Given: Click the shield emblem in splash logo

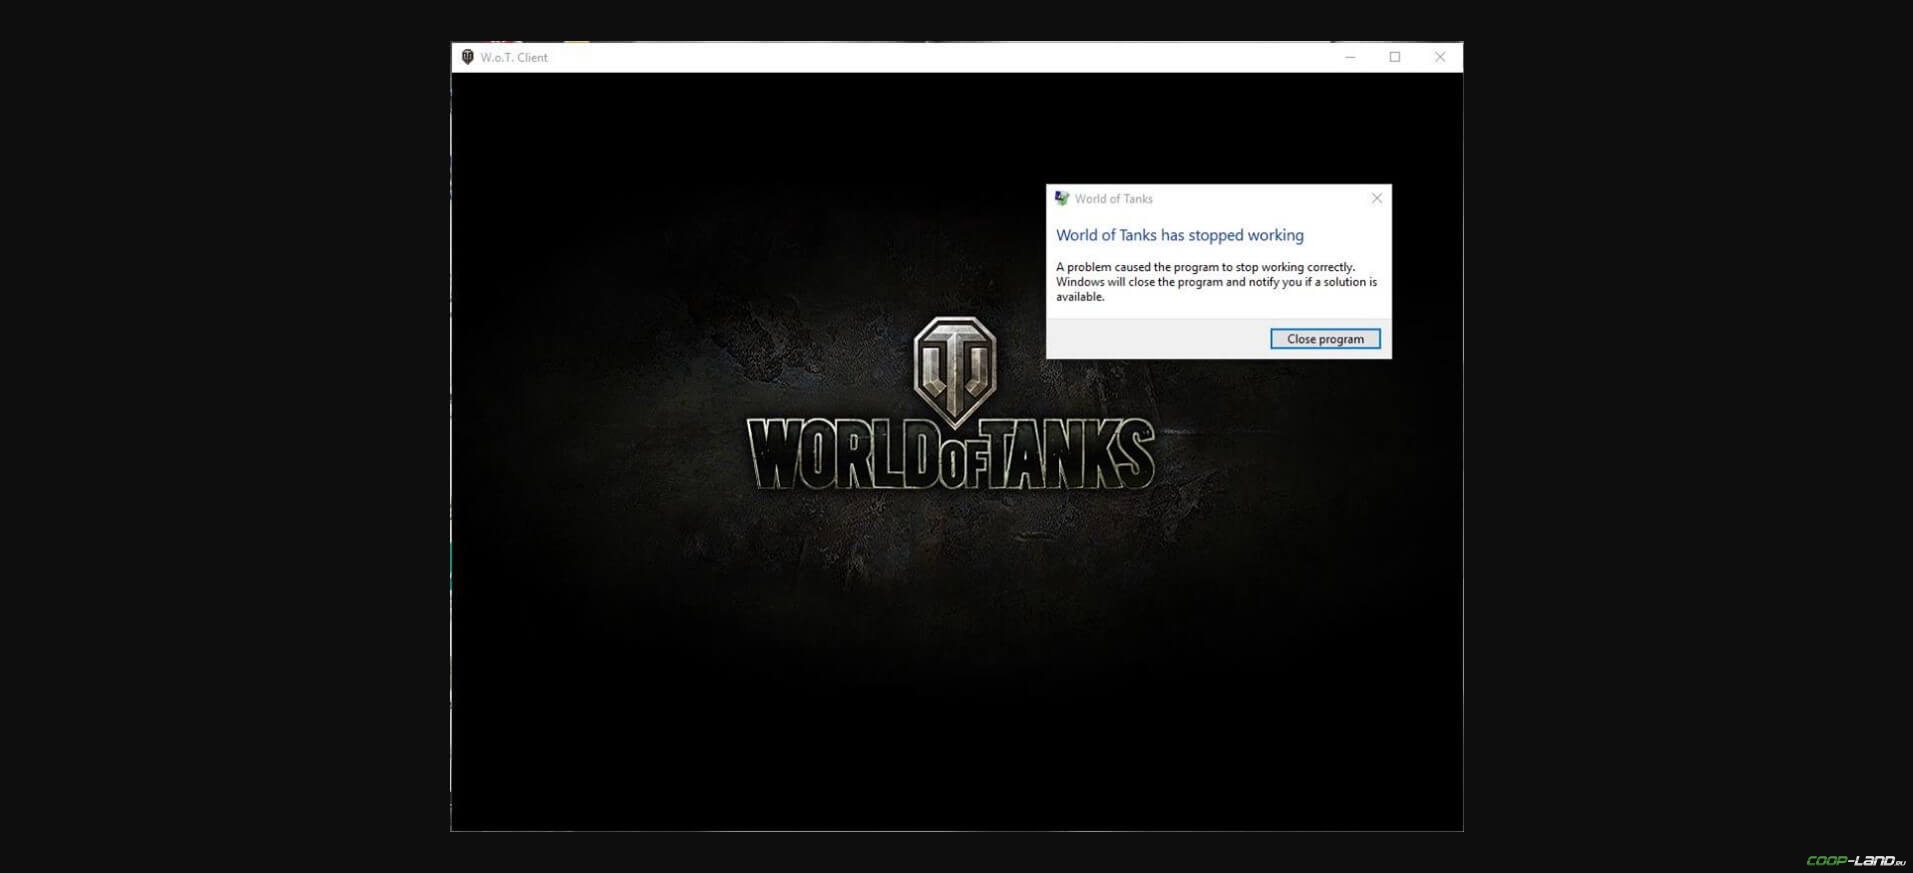Looking at the screenshot, I should (x=954, y=367).
